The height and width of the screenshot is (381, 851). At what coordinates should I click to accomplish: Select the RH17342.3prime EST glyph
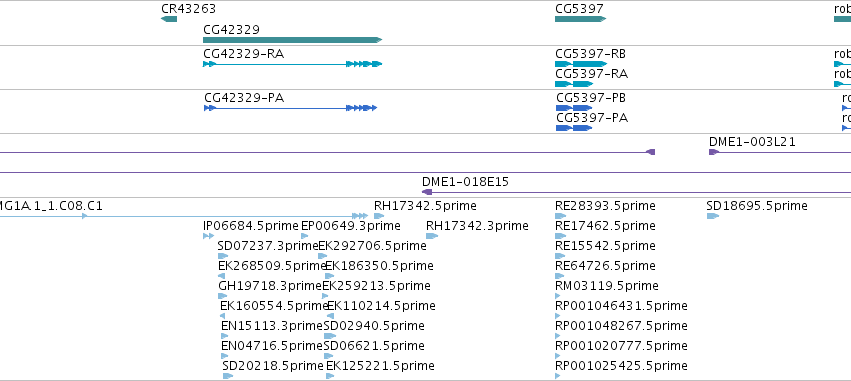(432, 236)
